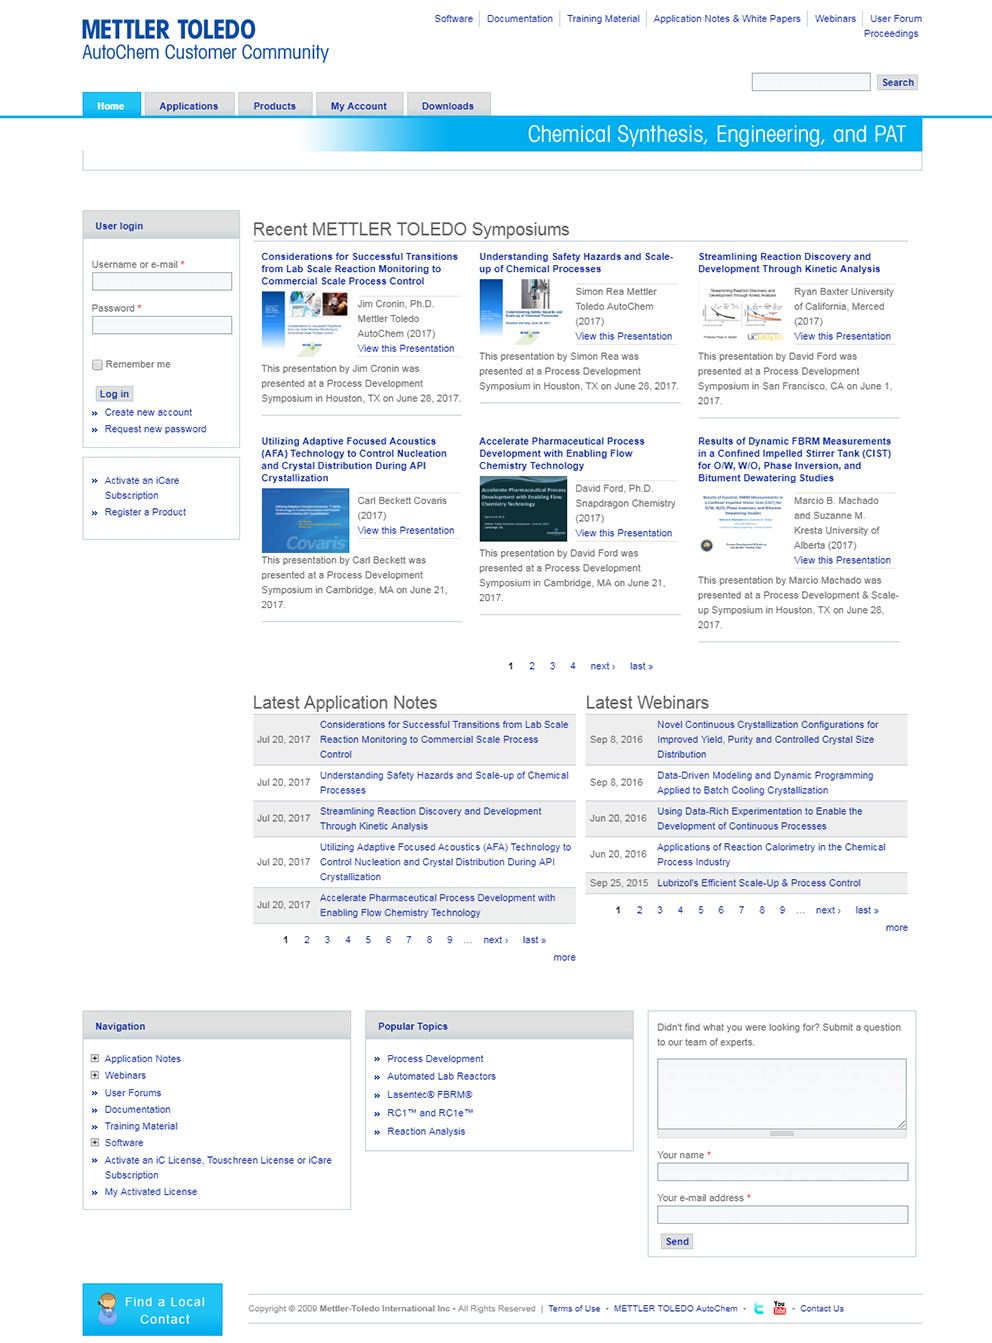Image resolution: width=992 pixels, height=1343 pixels.
Task: Go to next symposiums page
Action: [x=602, y=666]
